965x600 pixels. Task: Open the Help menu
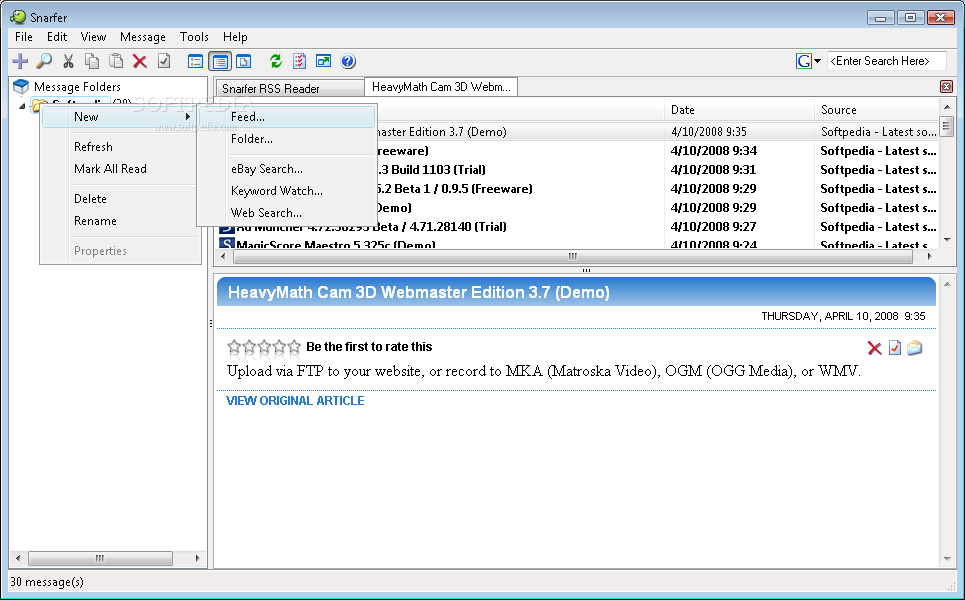[235, 37]
